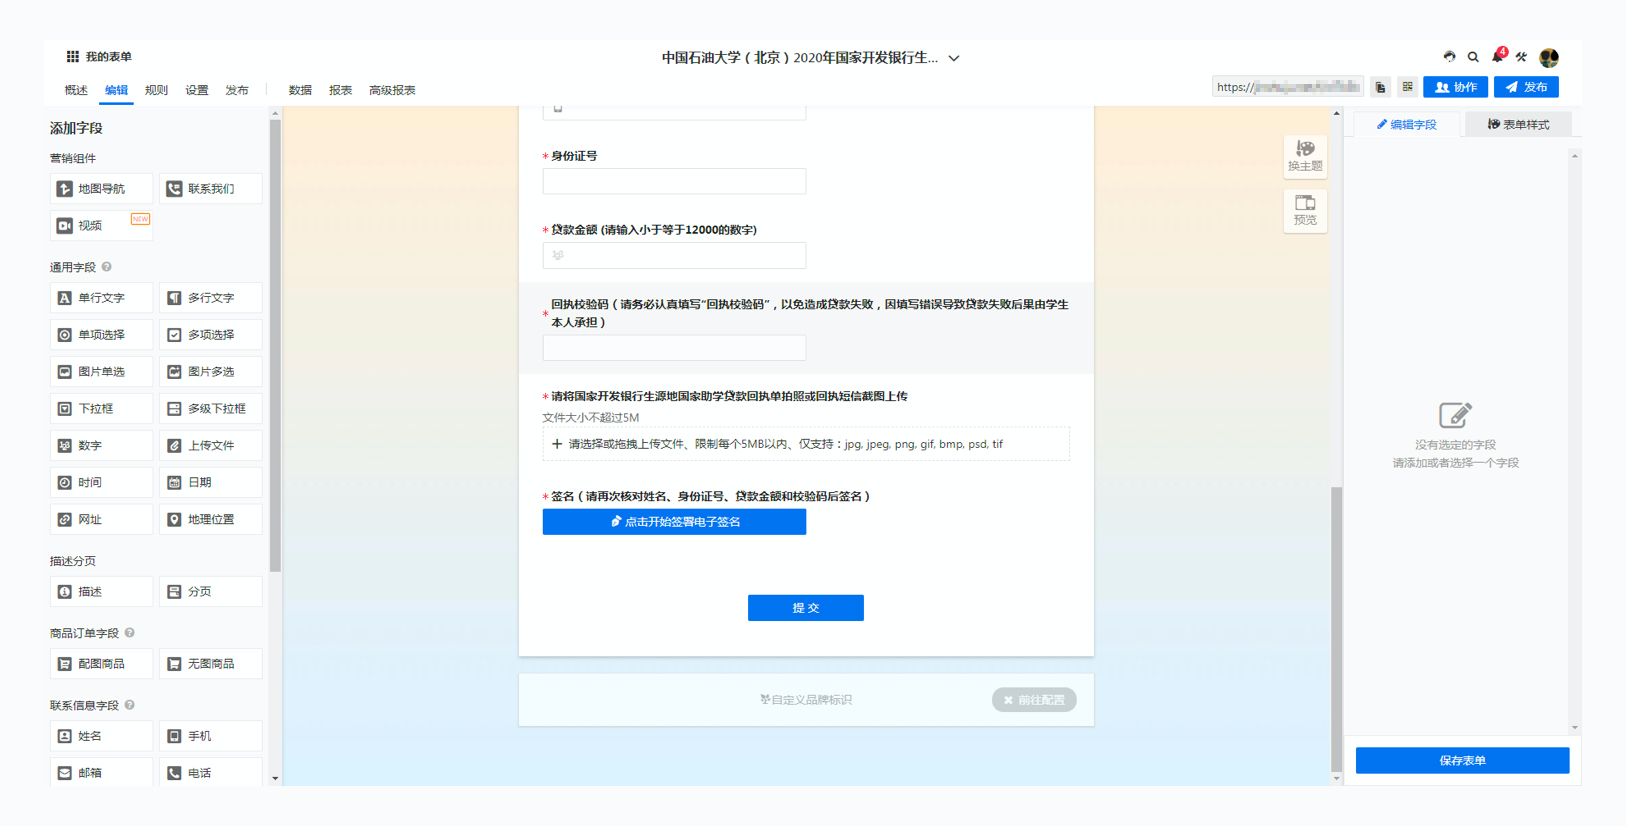The height and width of the screenshot is (826, 1626).
Task: Add a 网址 field
Action: pyautogui.click(x=101, y=520)
